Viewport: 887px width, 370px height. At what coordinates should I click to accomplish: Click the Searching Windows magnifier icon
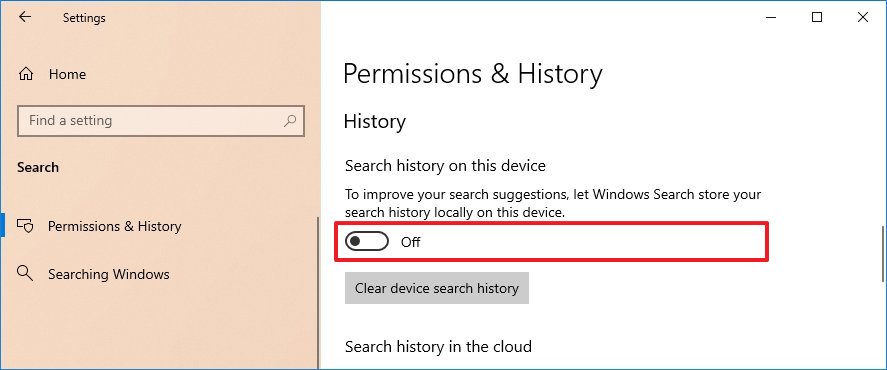[x=25, y=273]
